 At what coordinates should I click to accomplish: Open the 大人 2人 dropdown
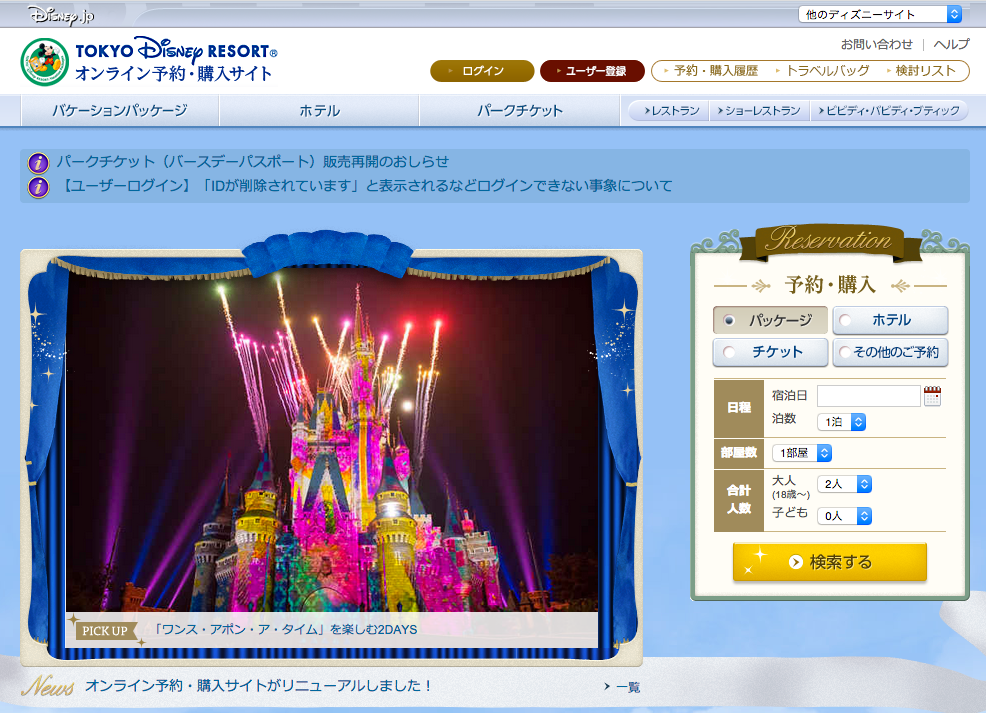(845, 484)
